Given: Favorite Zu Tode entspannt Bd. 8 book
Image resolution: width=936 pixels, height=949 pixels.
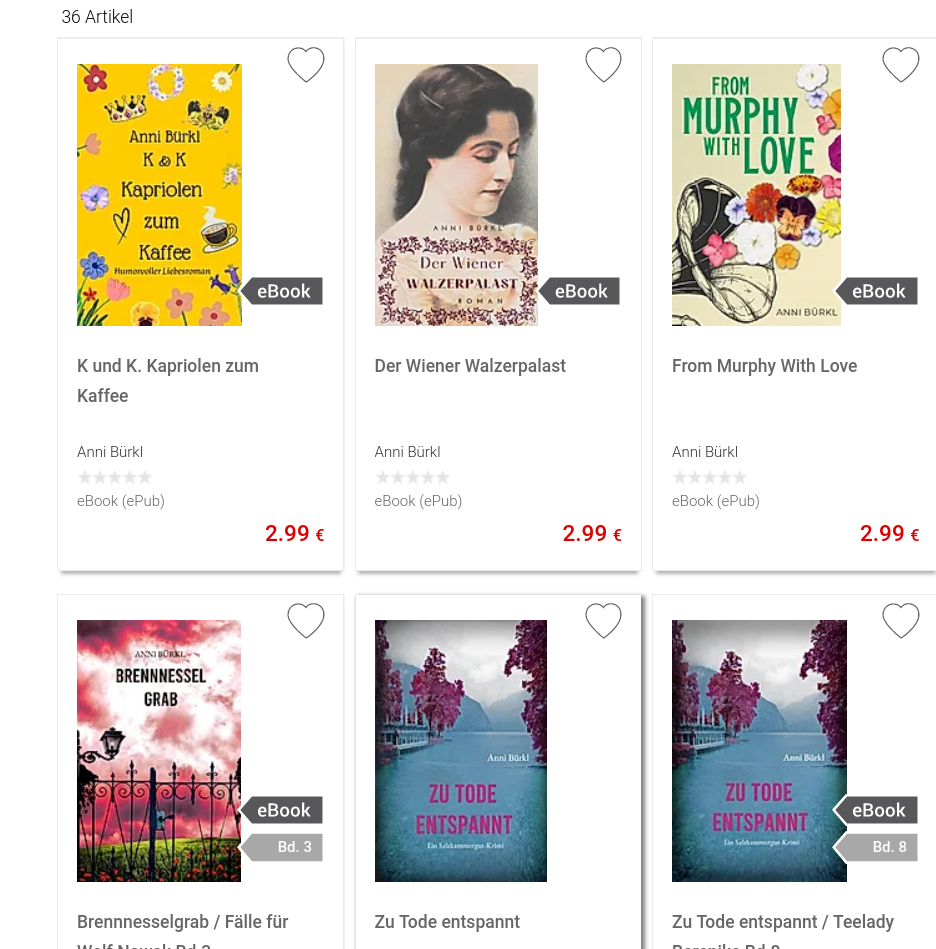Looking at the screenshot, I should click(x=900, y=620).
